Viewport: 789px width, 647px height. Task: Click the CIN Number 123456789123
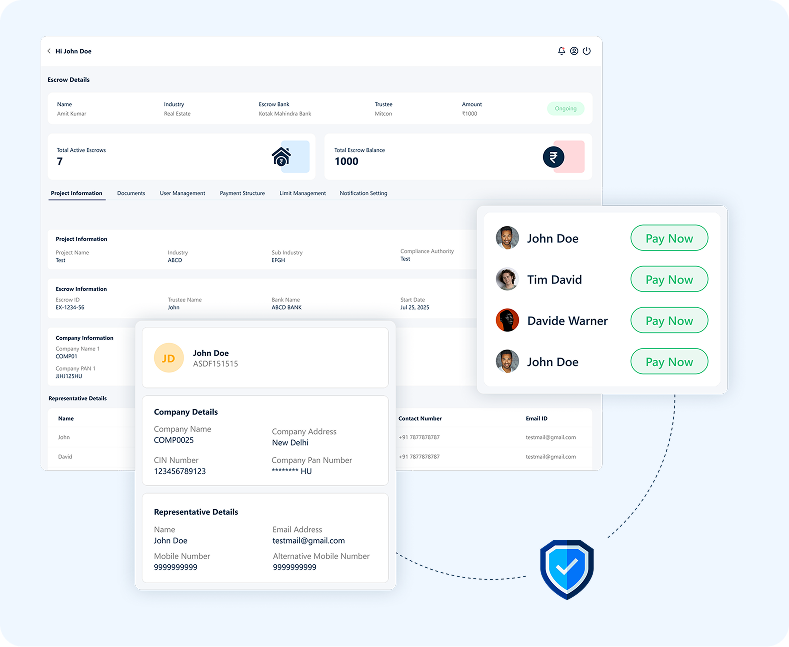[x=180, y=471]
